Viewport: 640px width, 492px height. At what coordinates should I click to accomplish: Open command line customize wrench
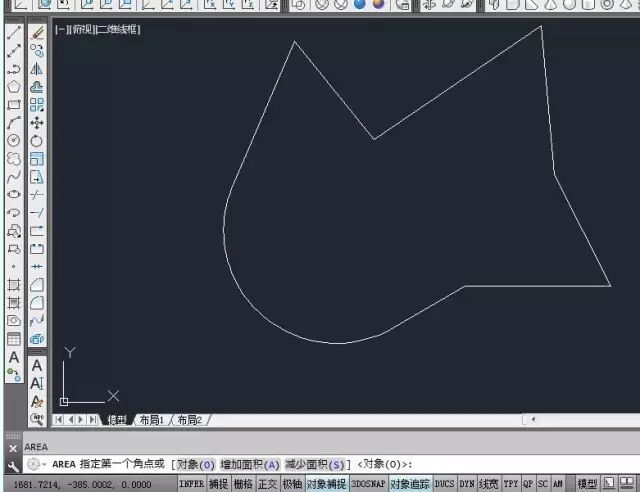13,466
